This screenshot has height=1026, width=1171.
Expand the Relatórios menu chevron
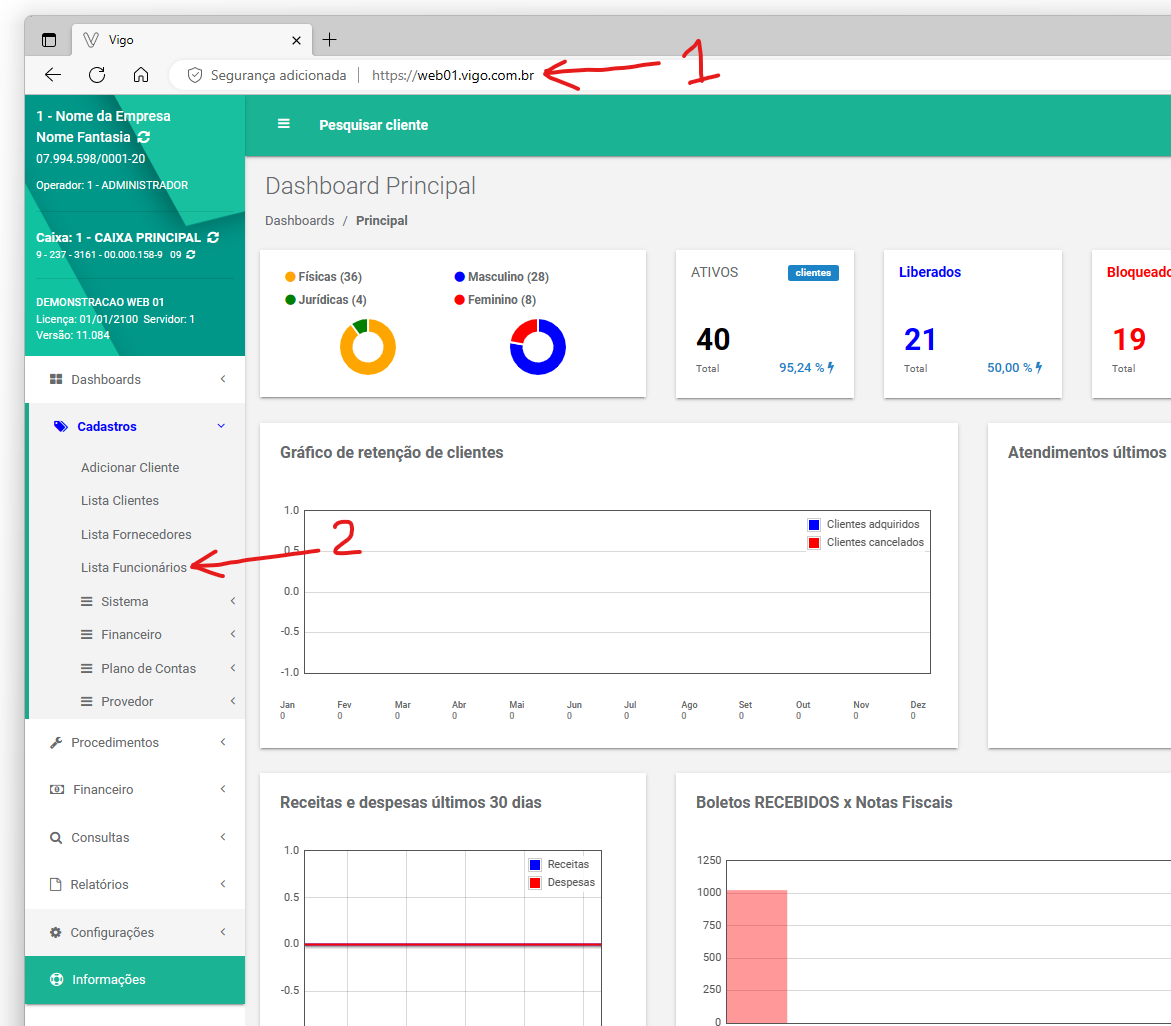223,884
